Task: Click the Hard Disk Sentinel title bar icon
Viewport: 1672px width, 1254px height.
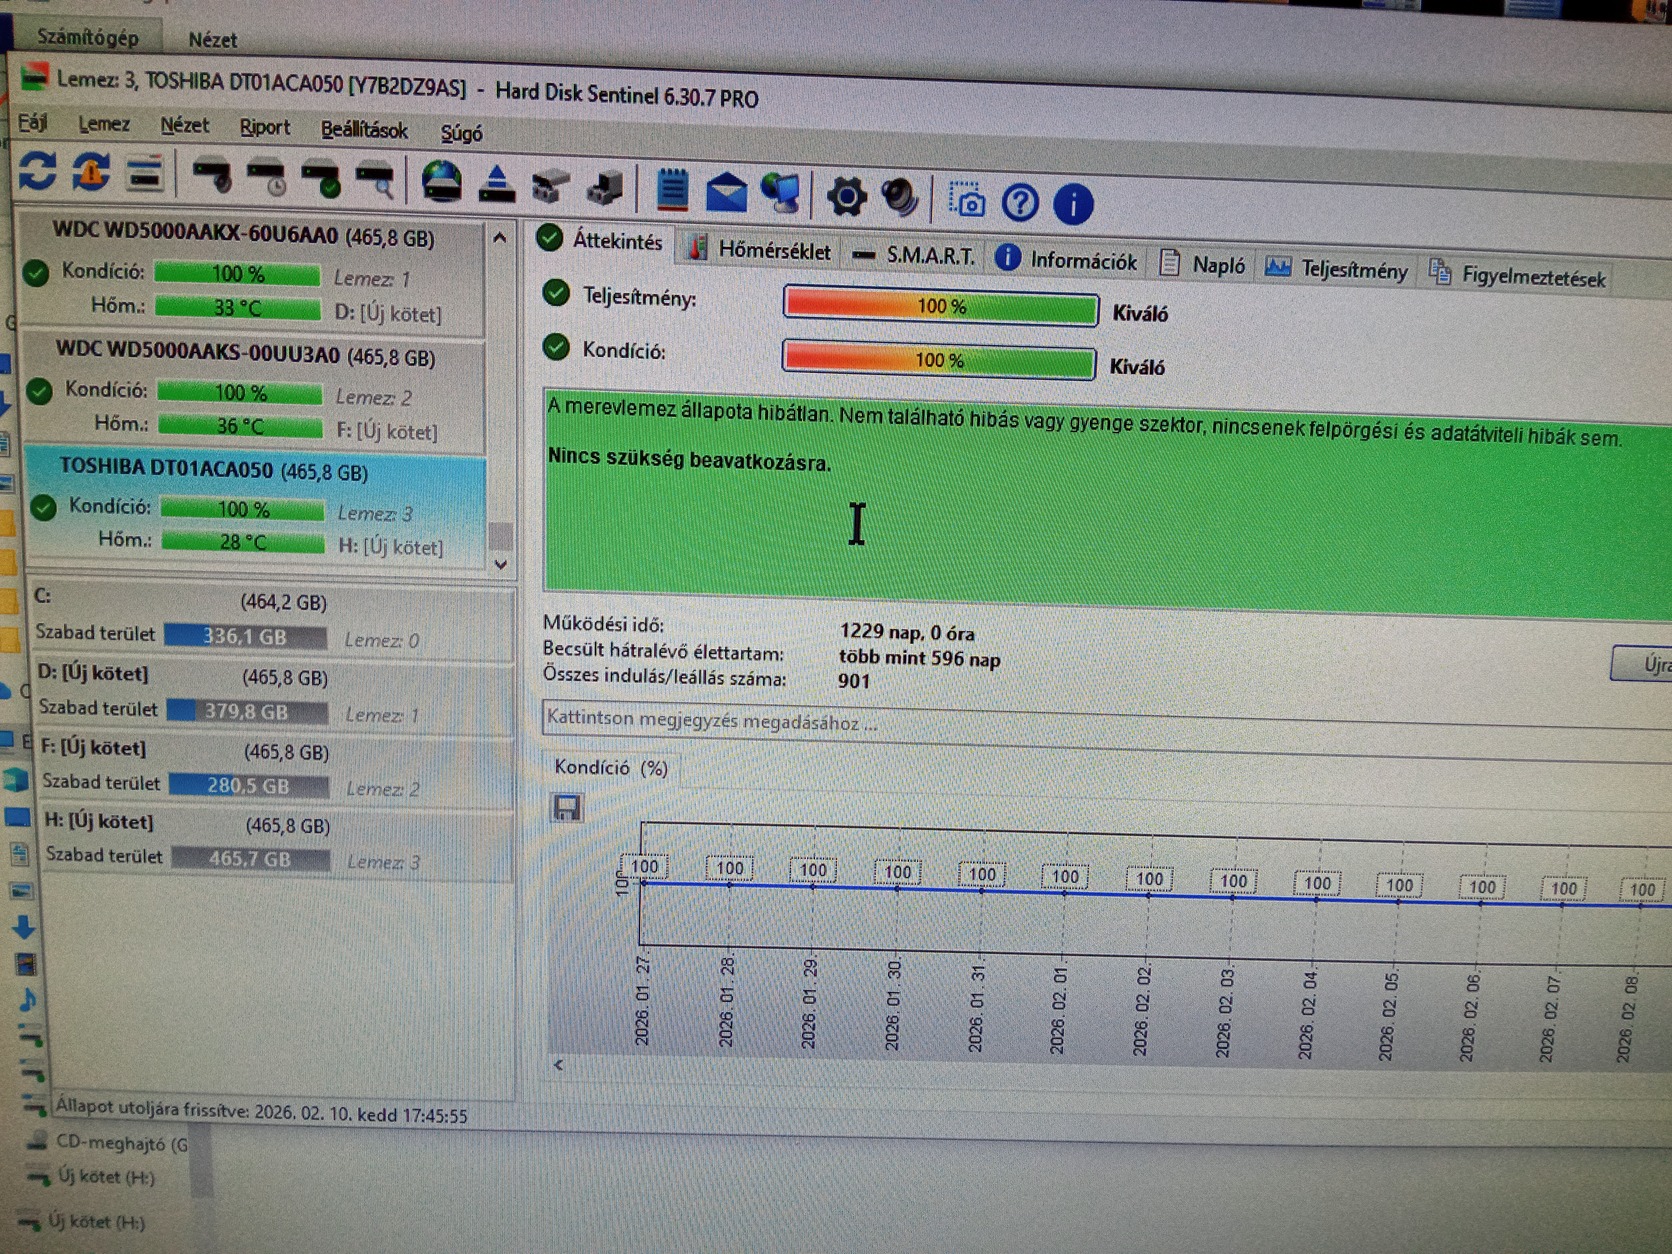Action: point(35,76)
